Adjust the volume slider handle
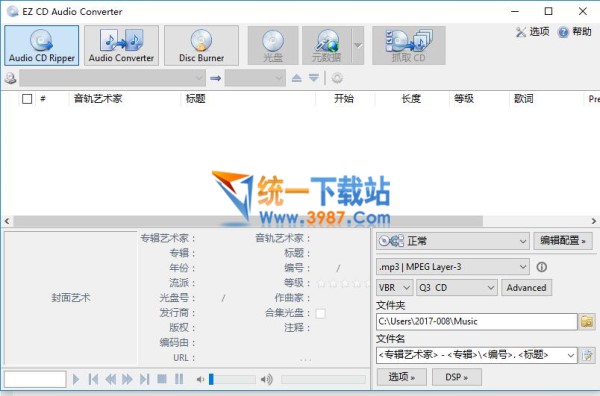The width and height of the screenshot is (600, 396). coord(211,379)
